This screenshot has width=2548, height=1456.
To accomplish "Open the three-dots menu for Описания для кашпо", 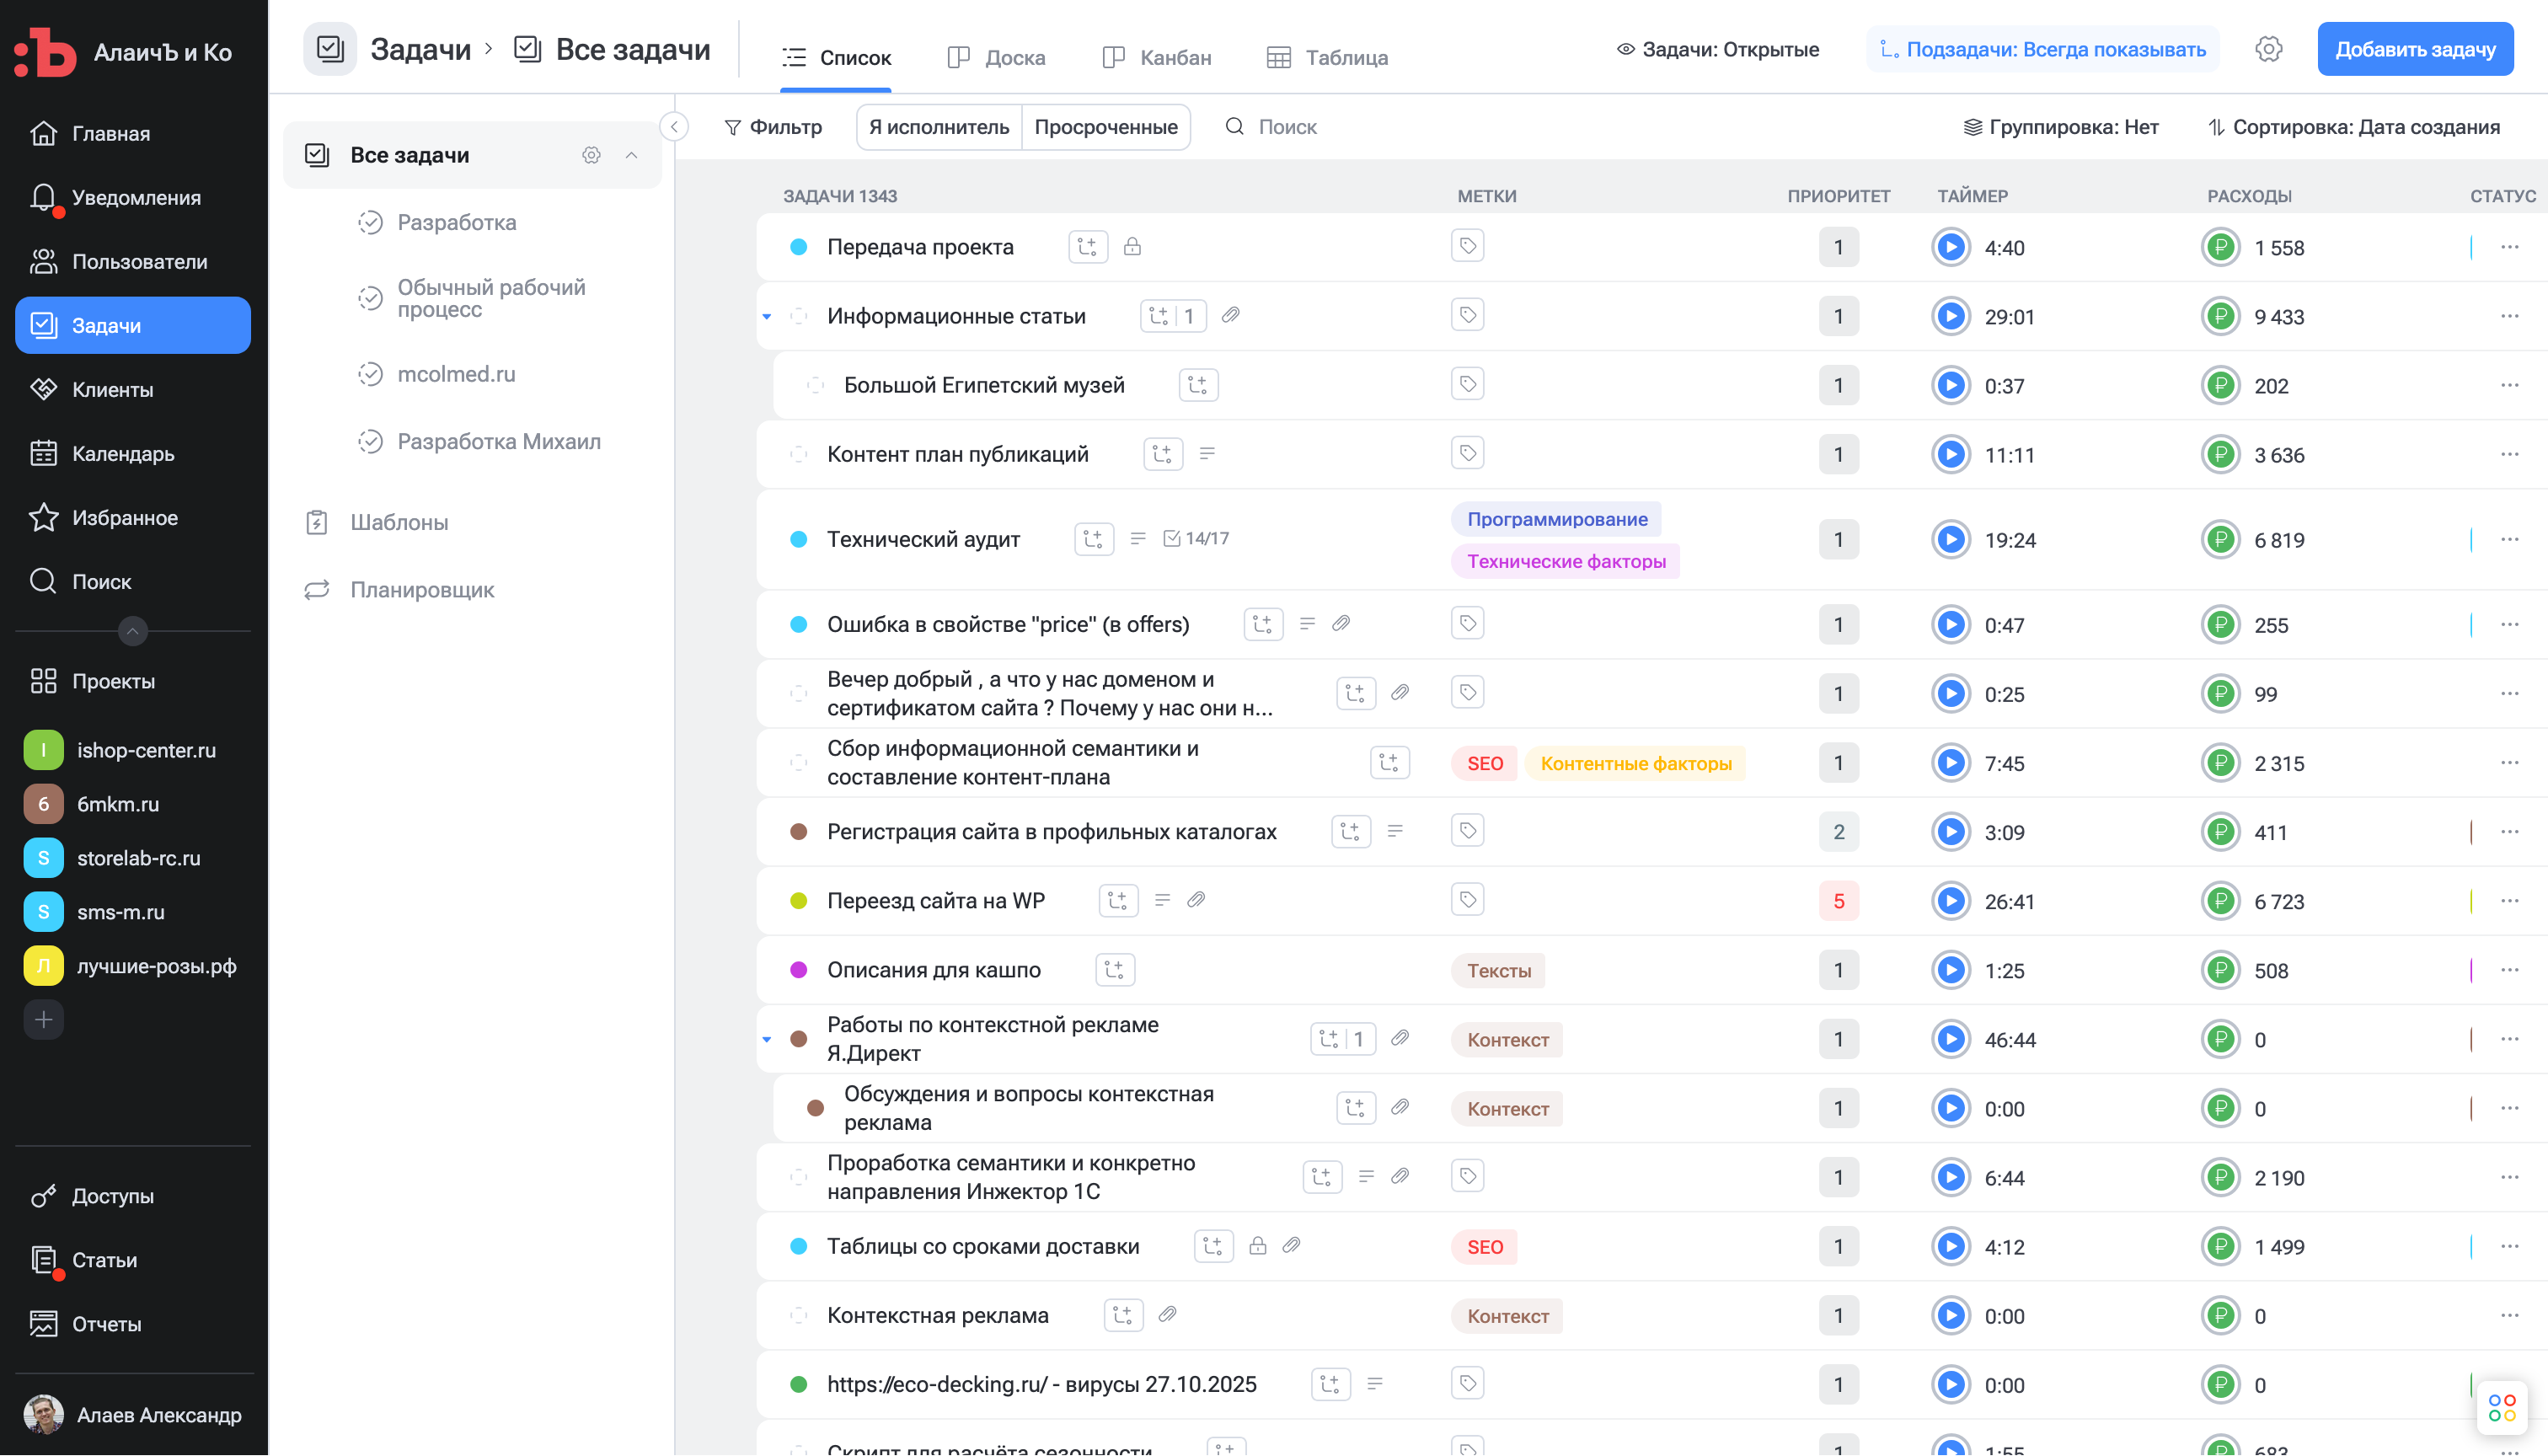I will (2509, 970).
